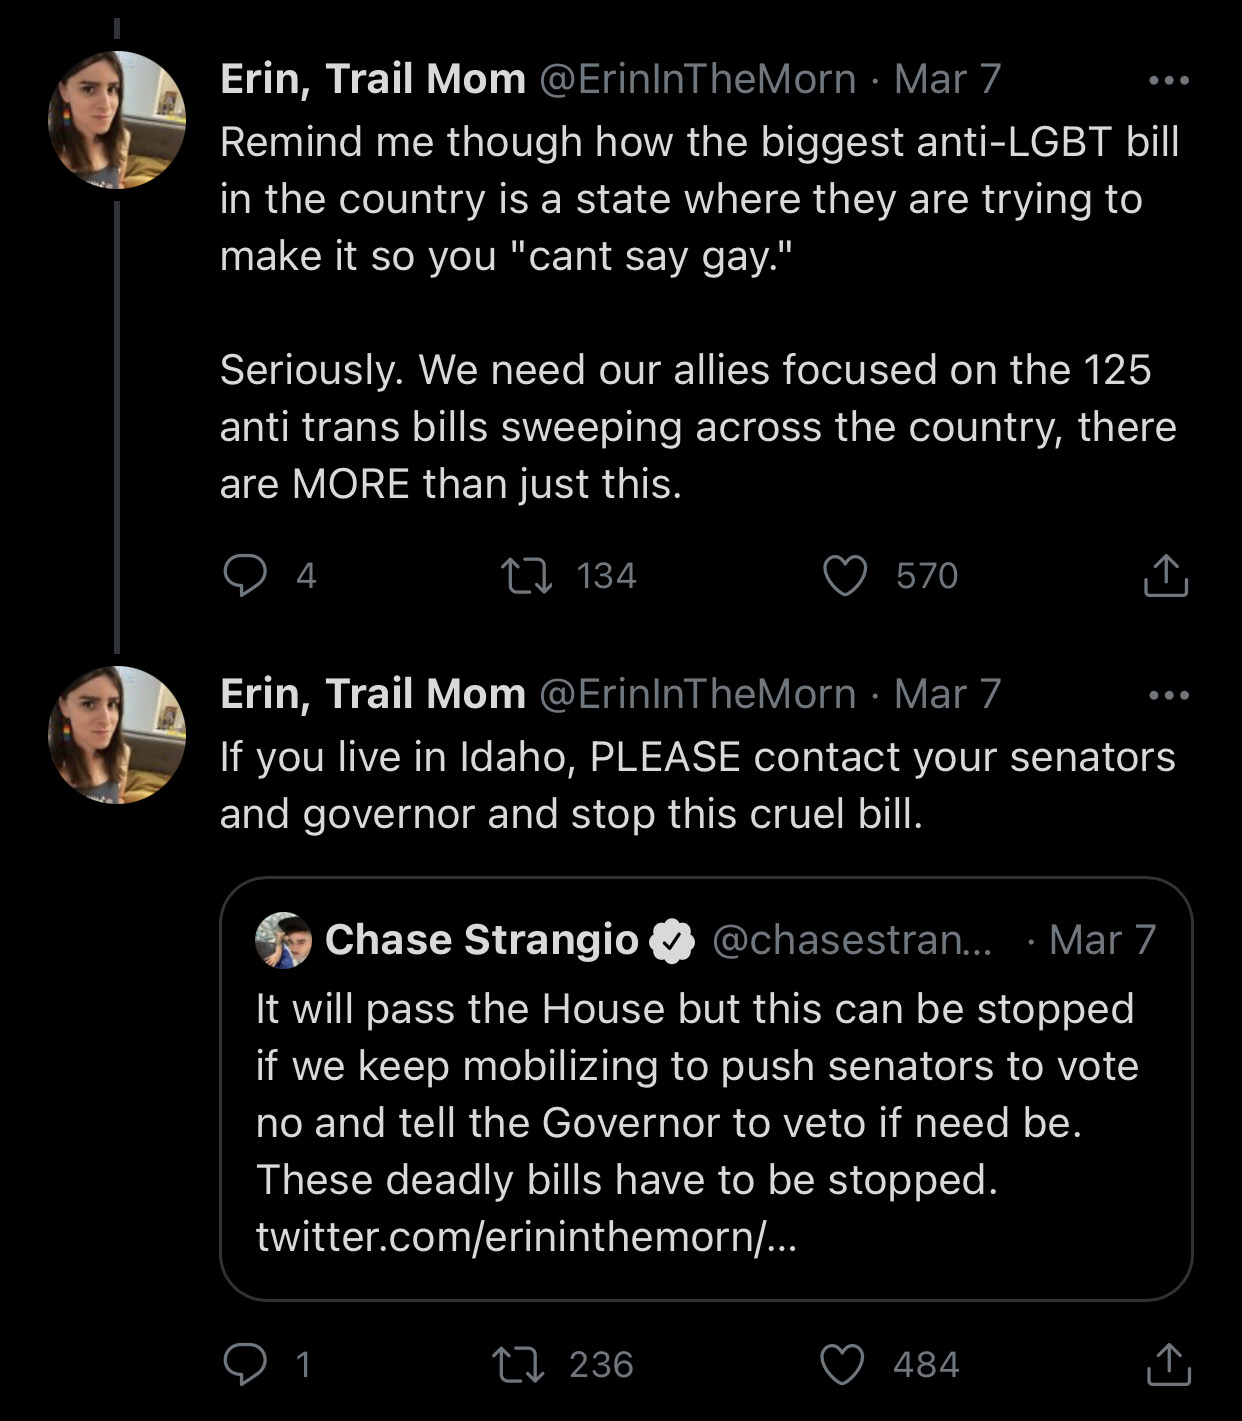Open Erin's profile picture on first tweet

coord(117,120)
